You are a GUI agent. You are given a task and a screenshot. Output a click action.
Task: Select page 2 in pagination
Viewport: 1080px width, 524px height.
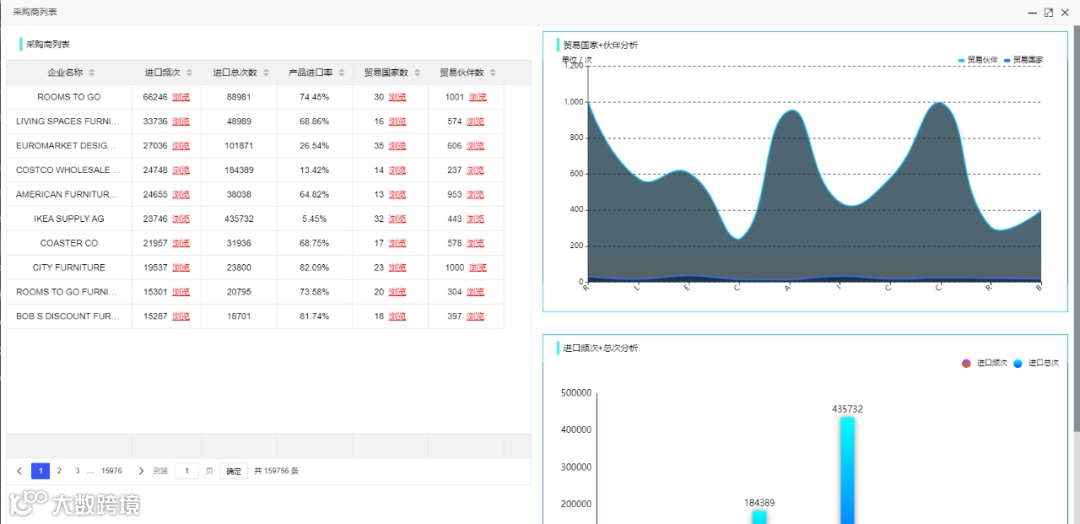[x=59, y=471]
